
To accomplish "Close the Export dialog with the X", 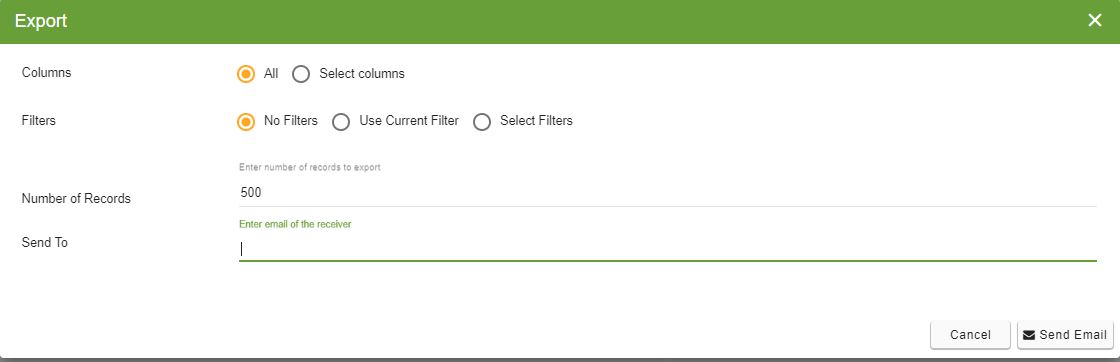I will 1094,21.
